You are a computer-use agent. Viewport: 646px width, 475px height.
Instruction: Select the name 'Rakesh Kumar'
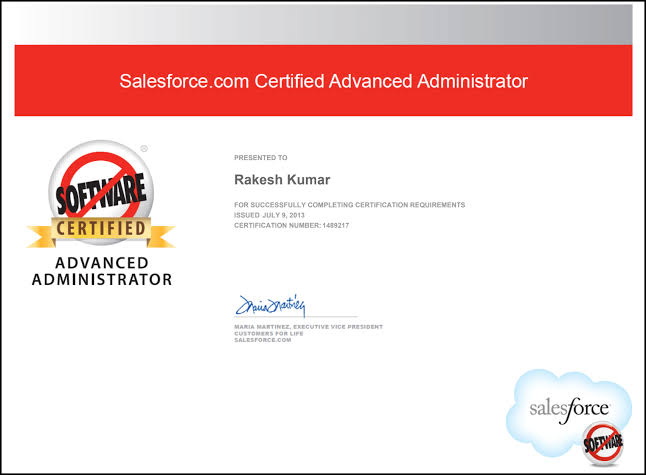click(x=282, y=180)
